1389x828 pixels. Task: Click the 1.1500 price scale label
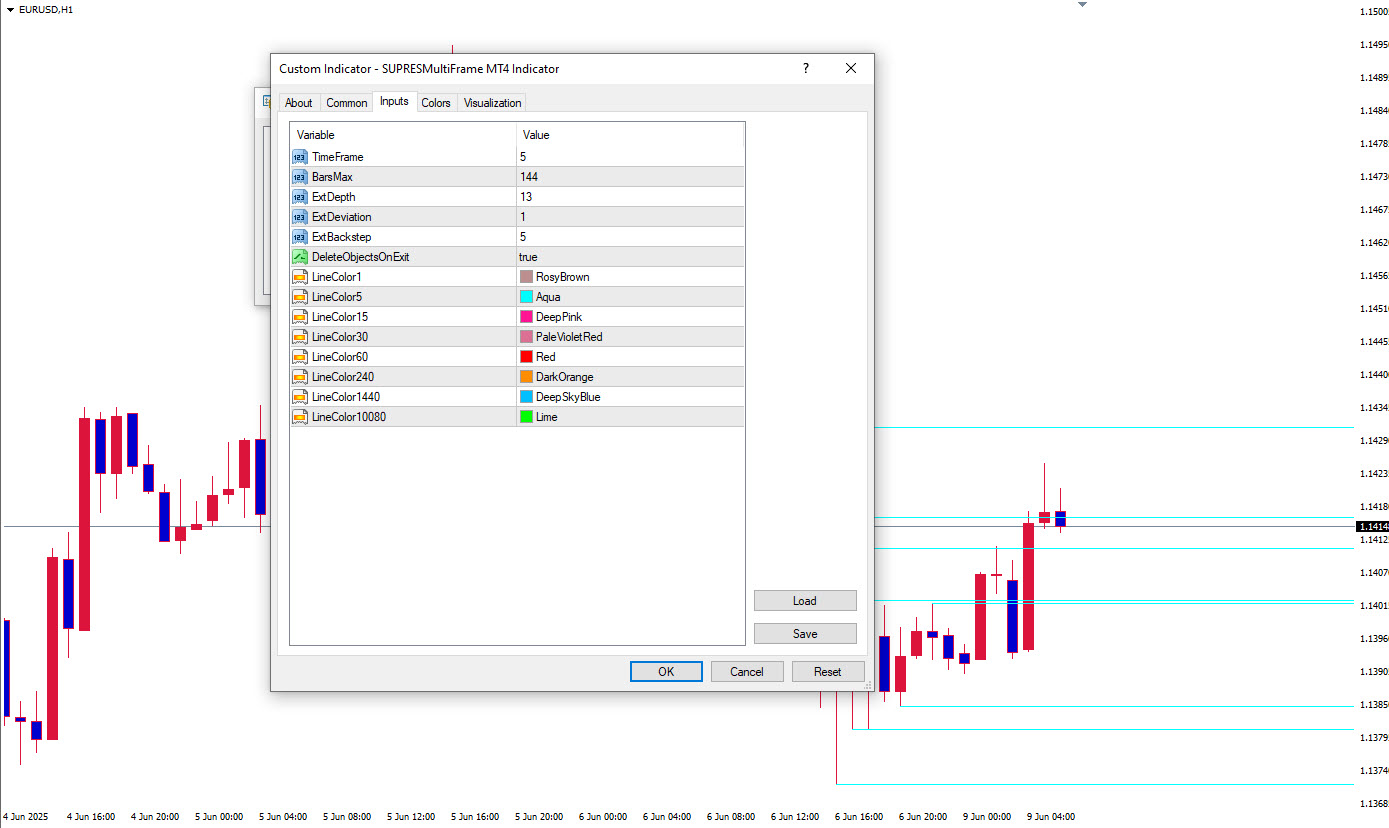click(1374, 12)
